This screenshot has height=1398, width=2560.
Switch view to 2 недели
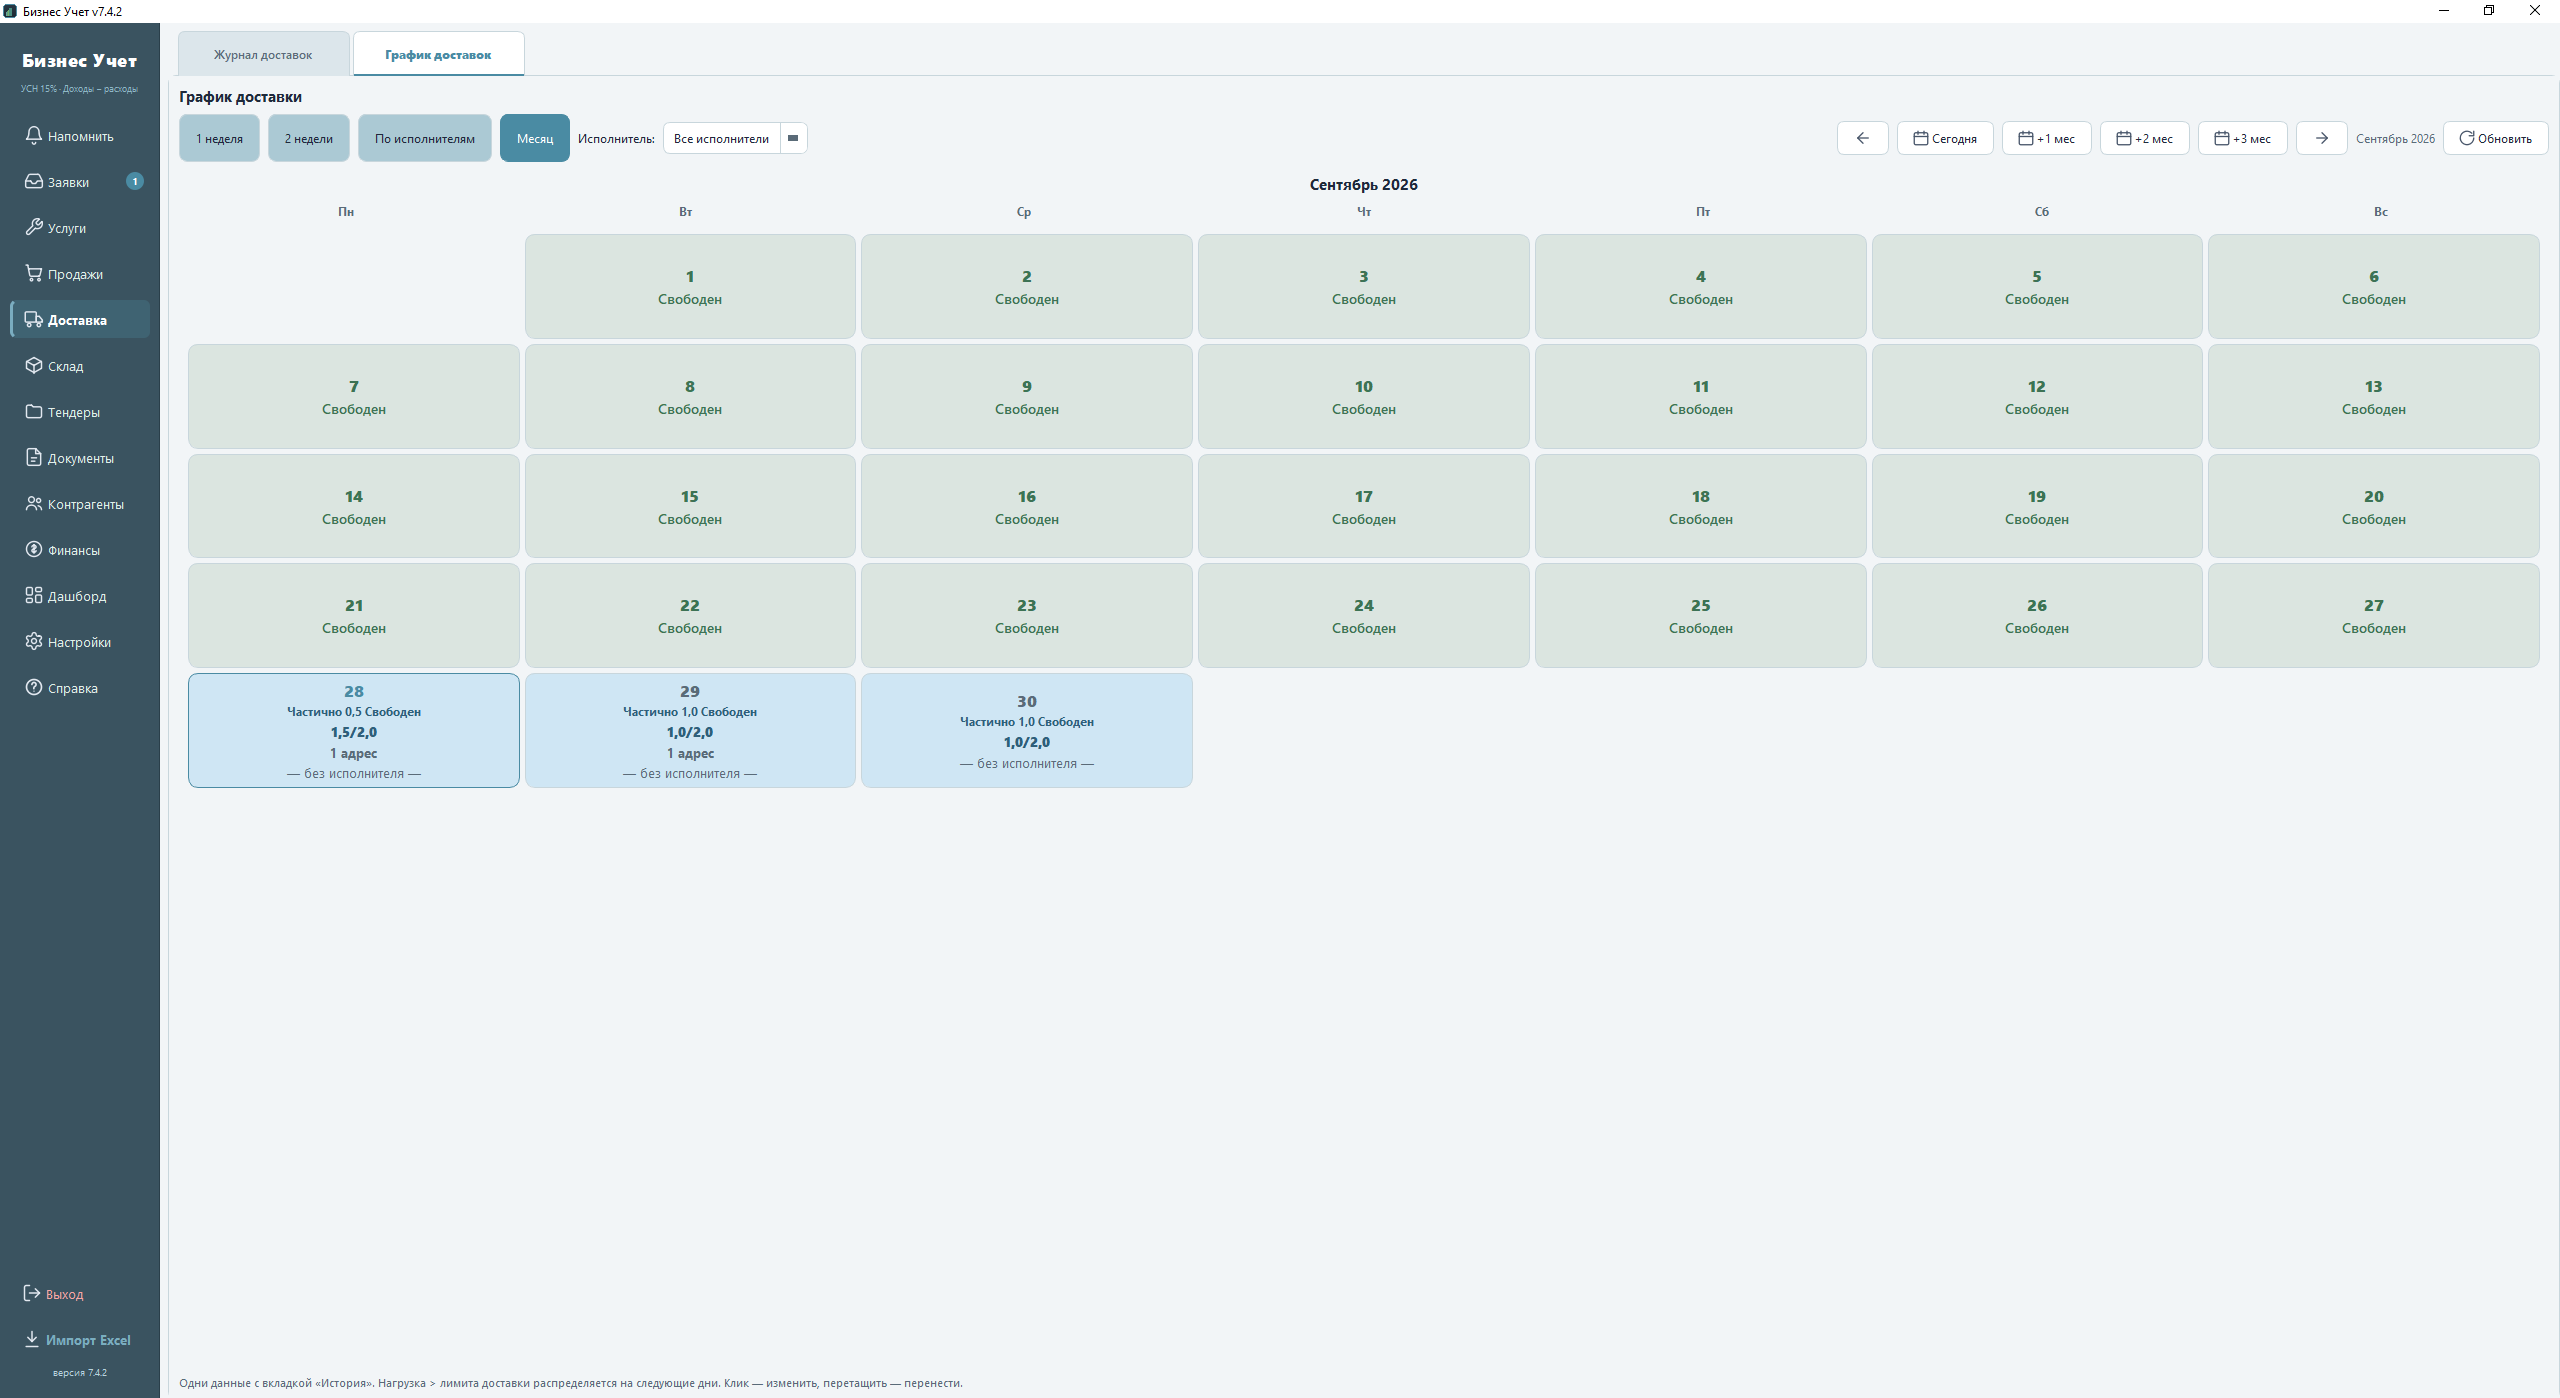(x=308, y=138)
